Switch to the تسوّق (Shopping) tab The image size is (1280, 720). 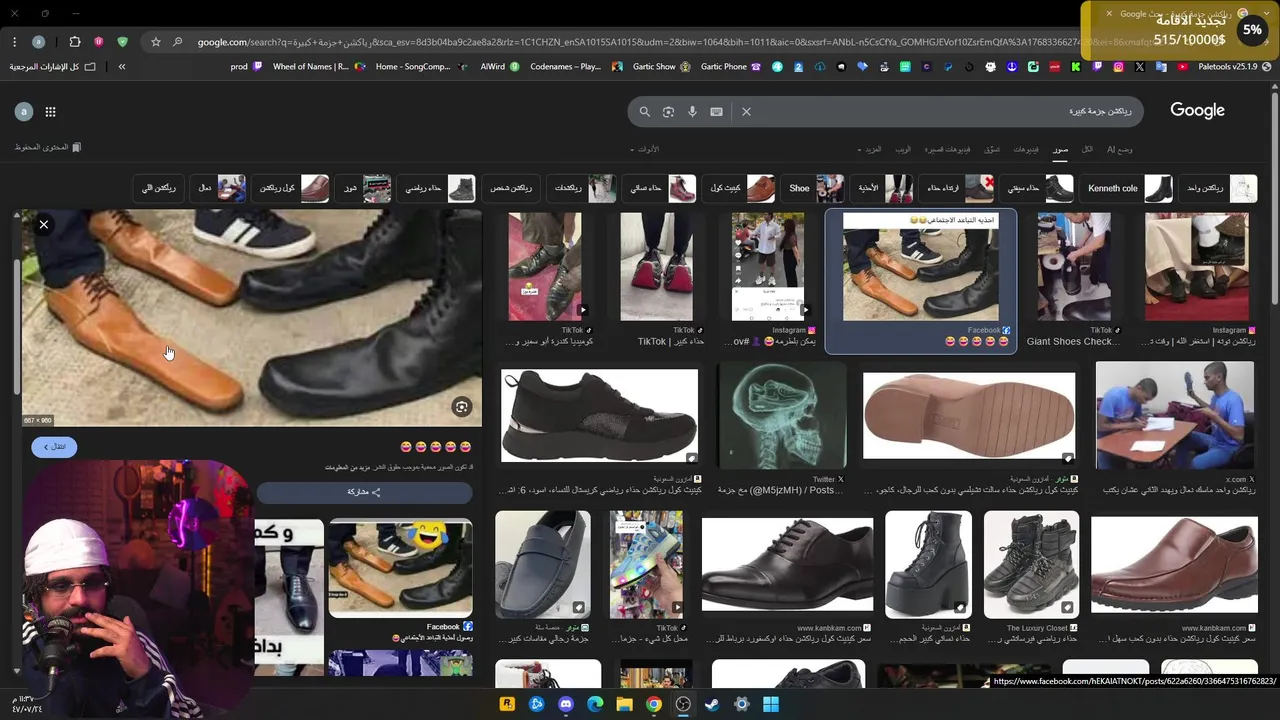[992, 149]
